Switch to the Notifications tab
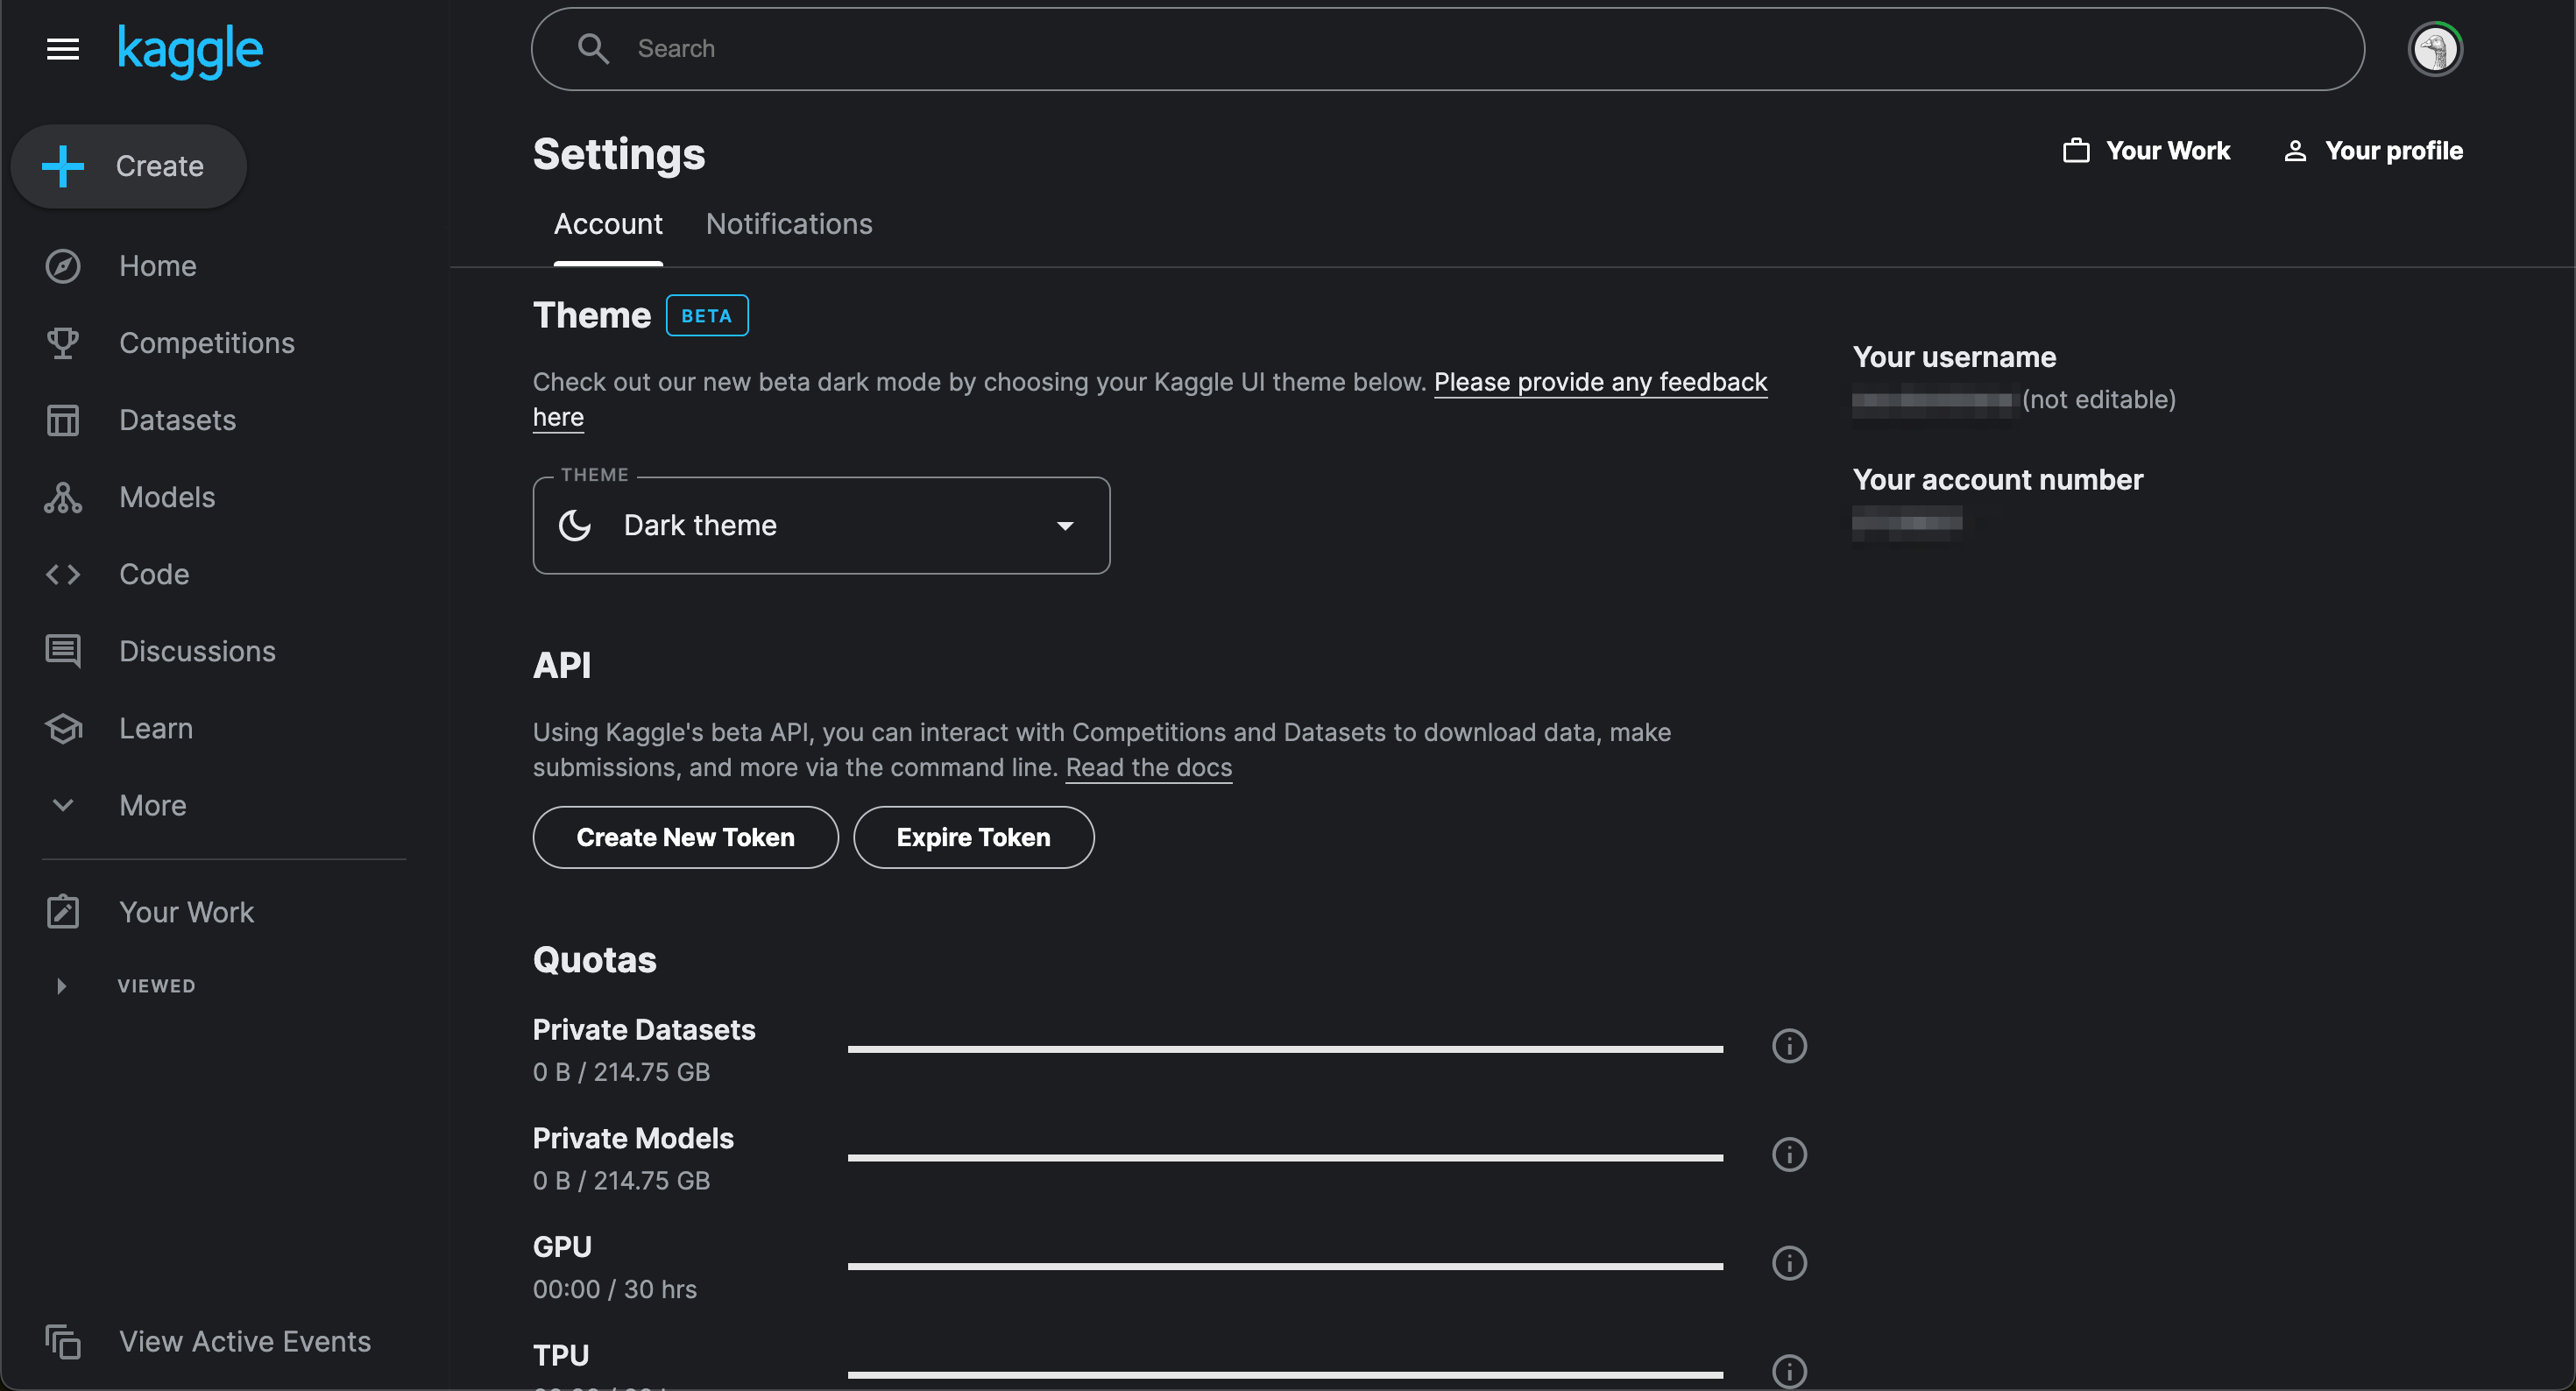 tap(788, 224)
